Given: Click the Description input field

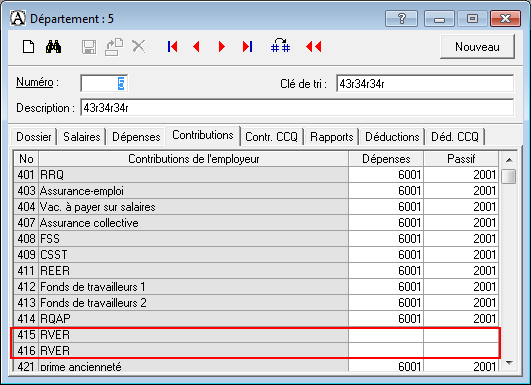Looking at the screenshot, I should (x=297, y=108).
